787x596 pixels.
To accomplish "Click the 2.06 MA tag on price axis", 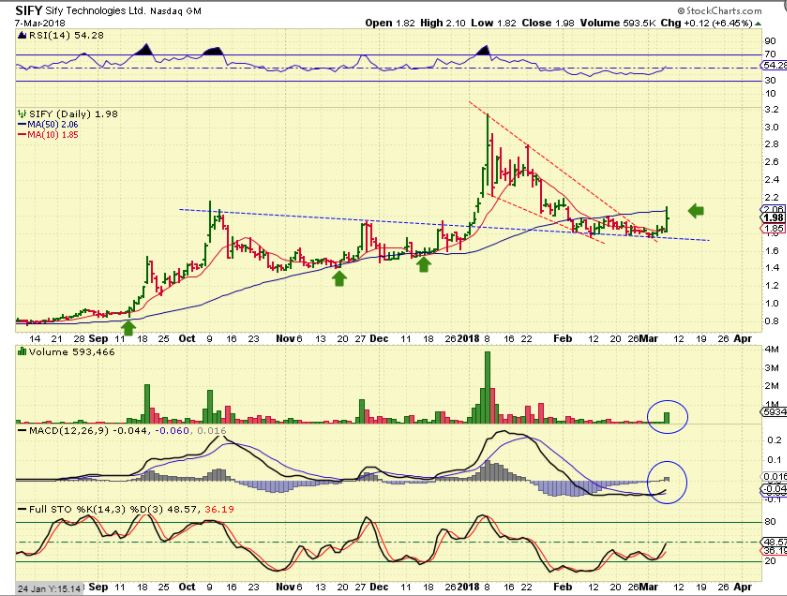I will click(774, 208).
